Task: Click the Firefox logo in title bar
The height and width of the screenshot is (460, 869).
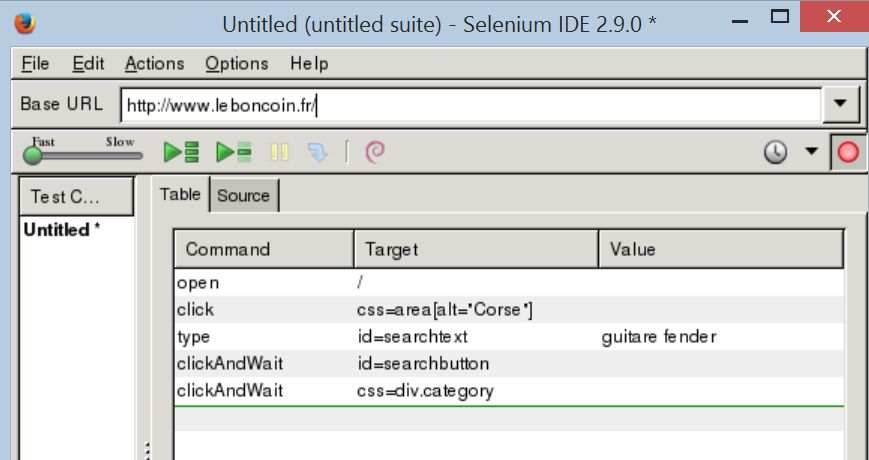Action: [x=25, y=22]
